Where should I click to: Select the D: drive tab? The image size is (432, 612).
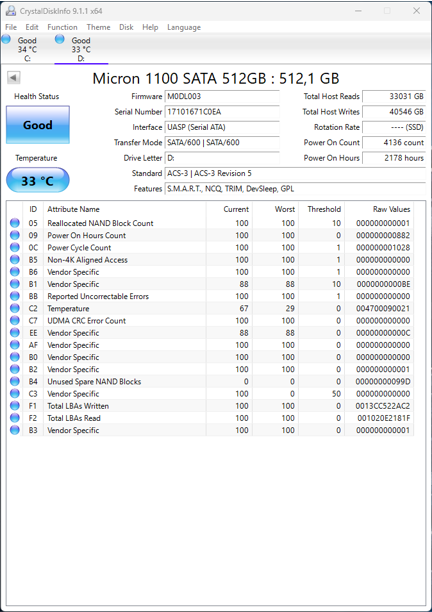pyautogui.click(x=81, y=49)
